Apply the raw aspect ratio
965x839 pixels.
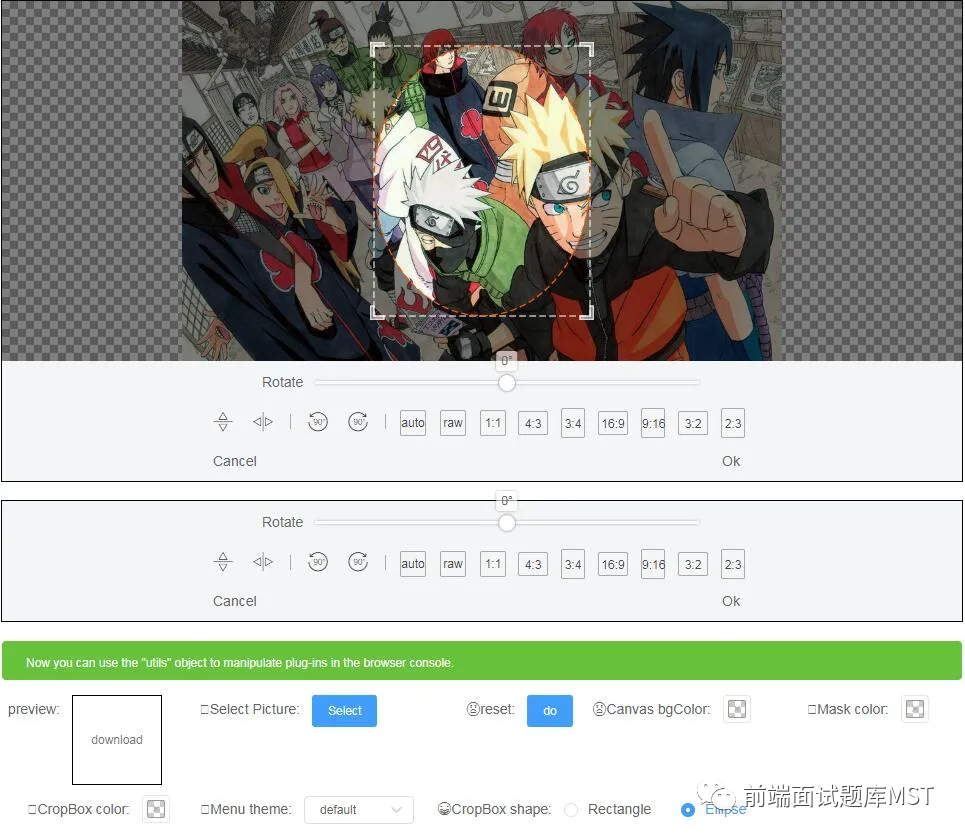point(452,422)
